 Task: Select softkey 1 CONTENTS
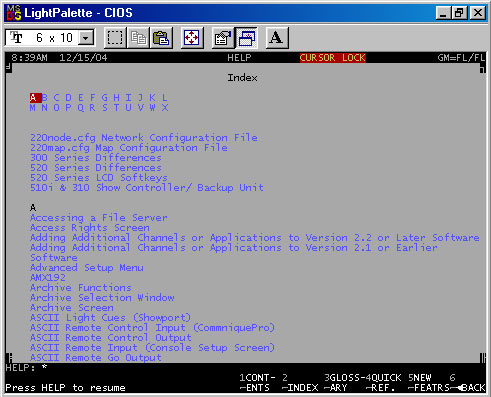coord(257,383)
